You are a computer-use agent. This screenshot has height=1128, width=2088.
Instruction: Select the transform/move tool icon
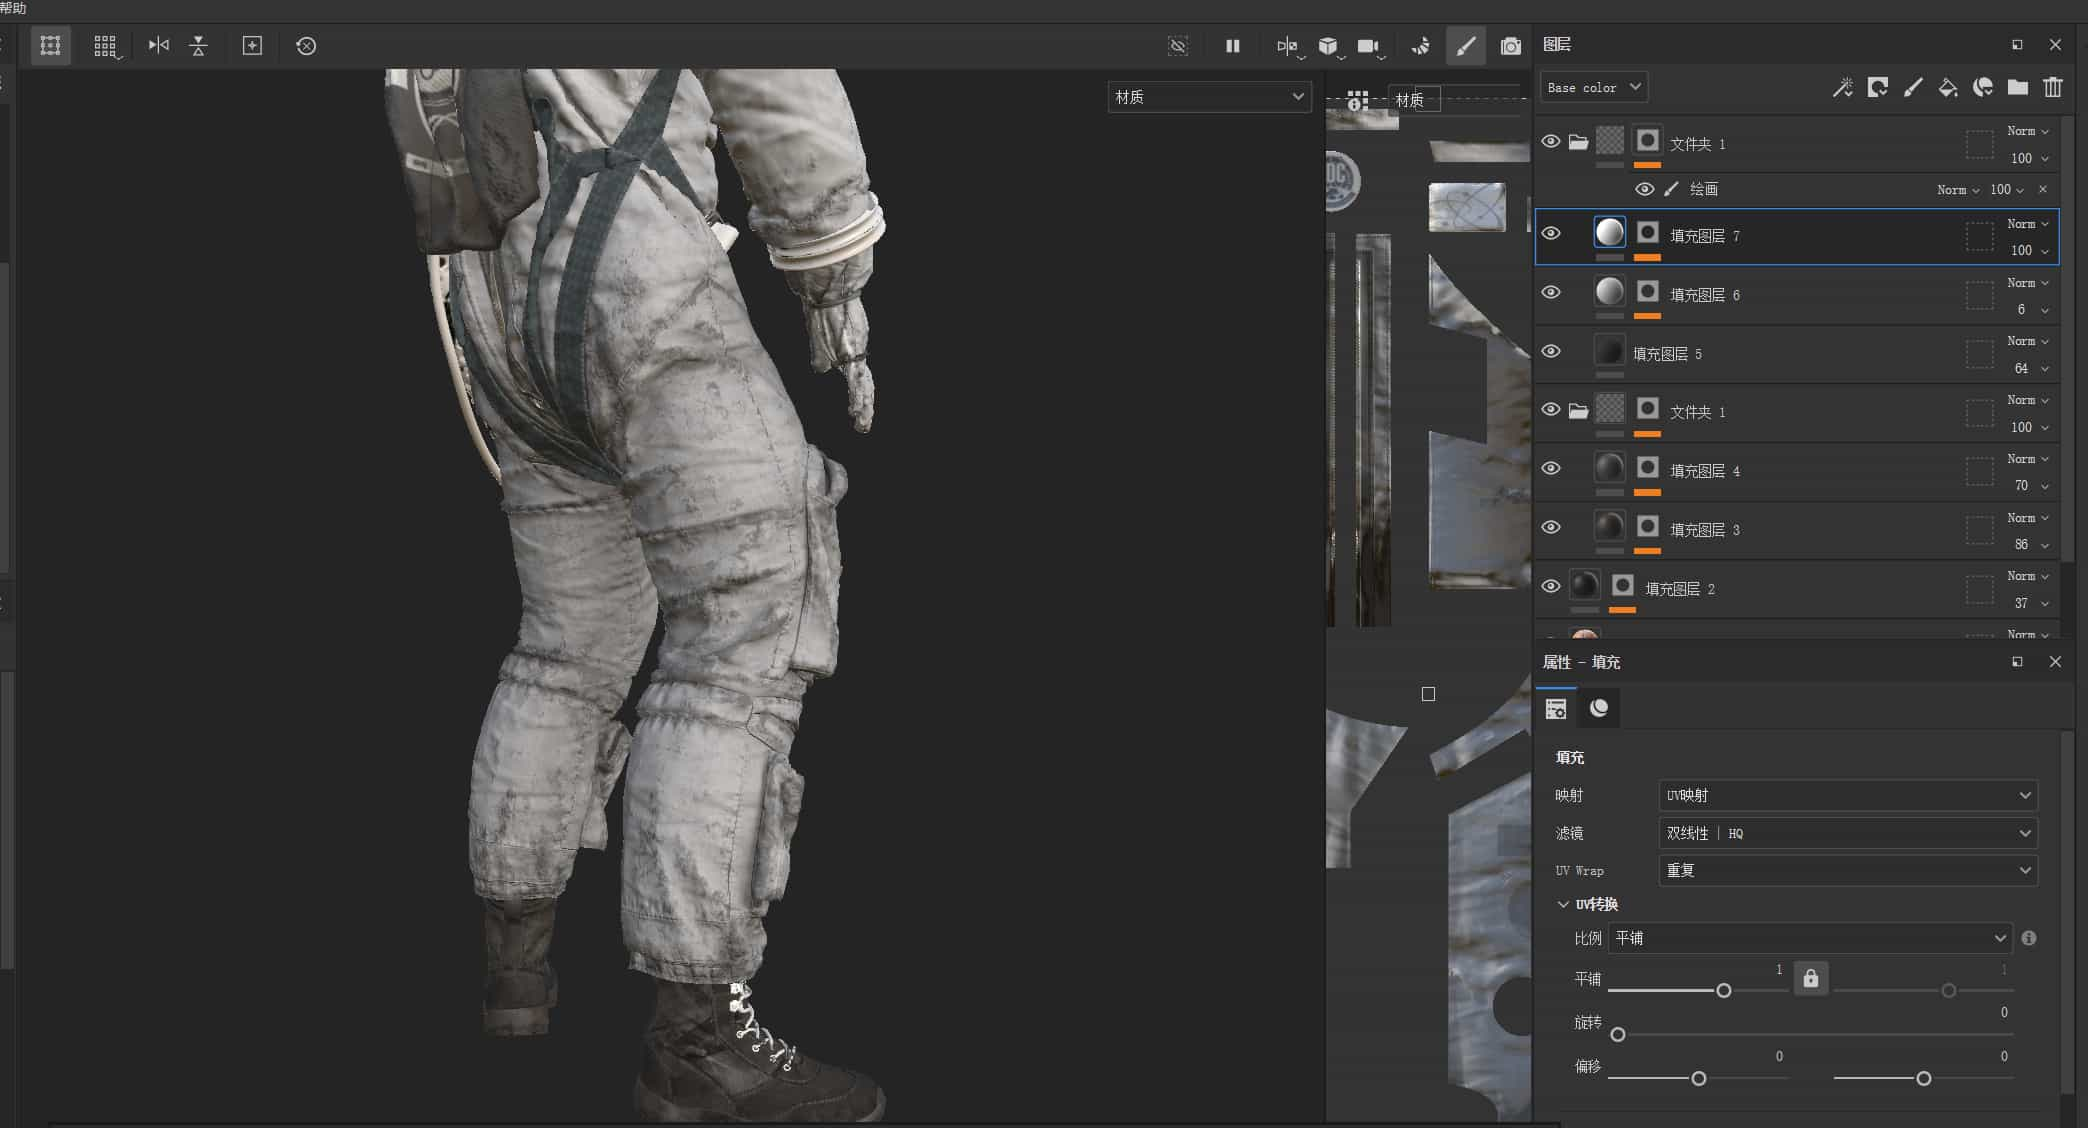coord(250,46)
